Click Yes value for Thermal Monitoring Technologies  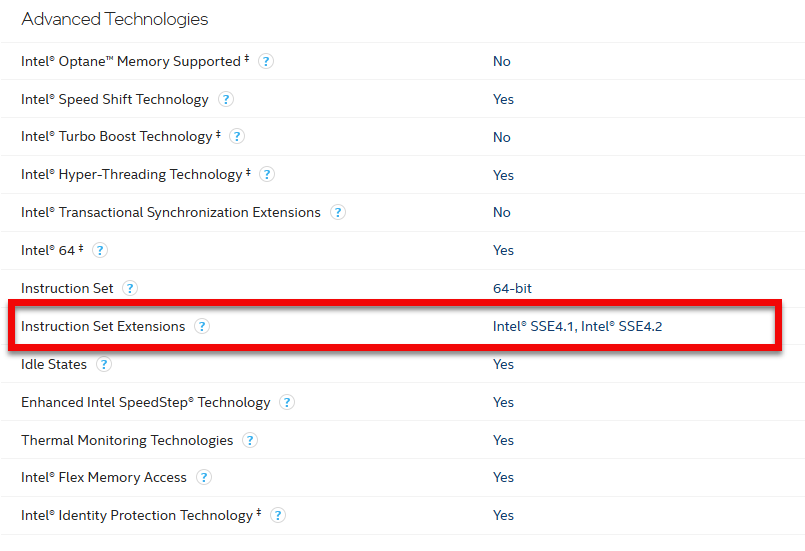[503, 440]
